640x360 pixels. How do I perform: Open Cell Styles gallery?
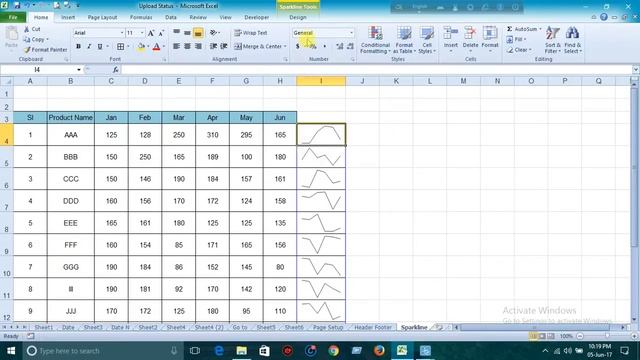point(427,40)
